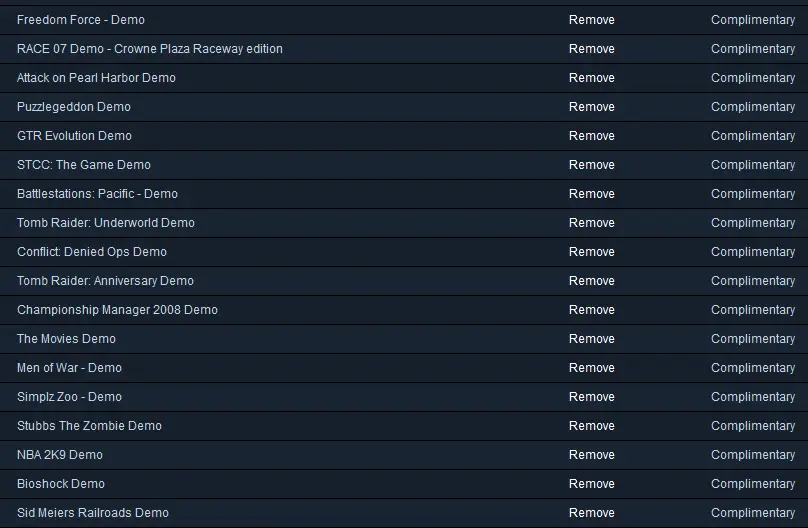This screenshot has height=528, width=808.
Task: Remove RACE 07 Demo Crowne Plaza edition
Action: point(592,49)
